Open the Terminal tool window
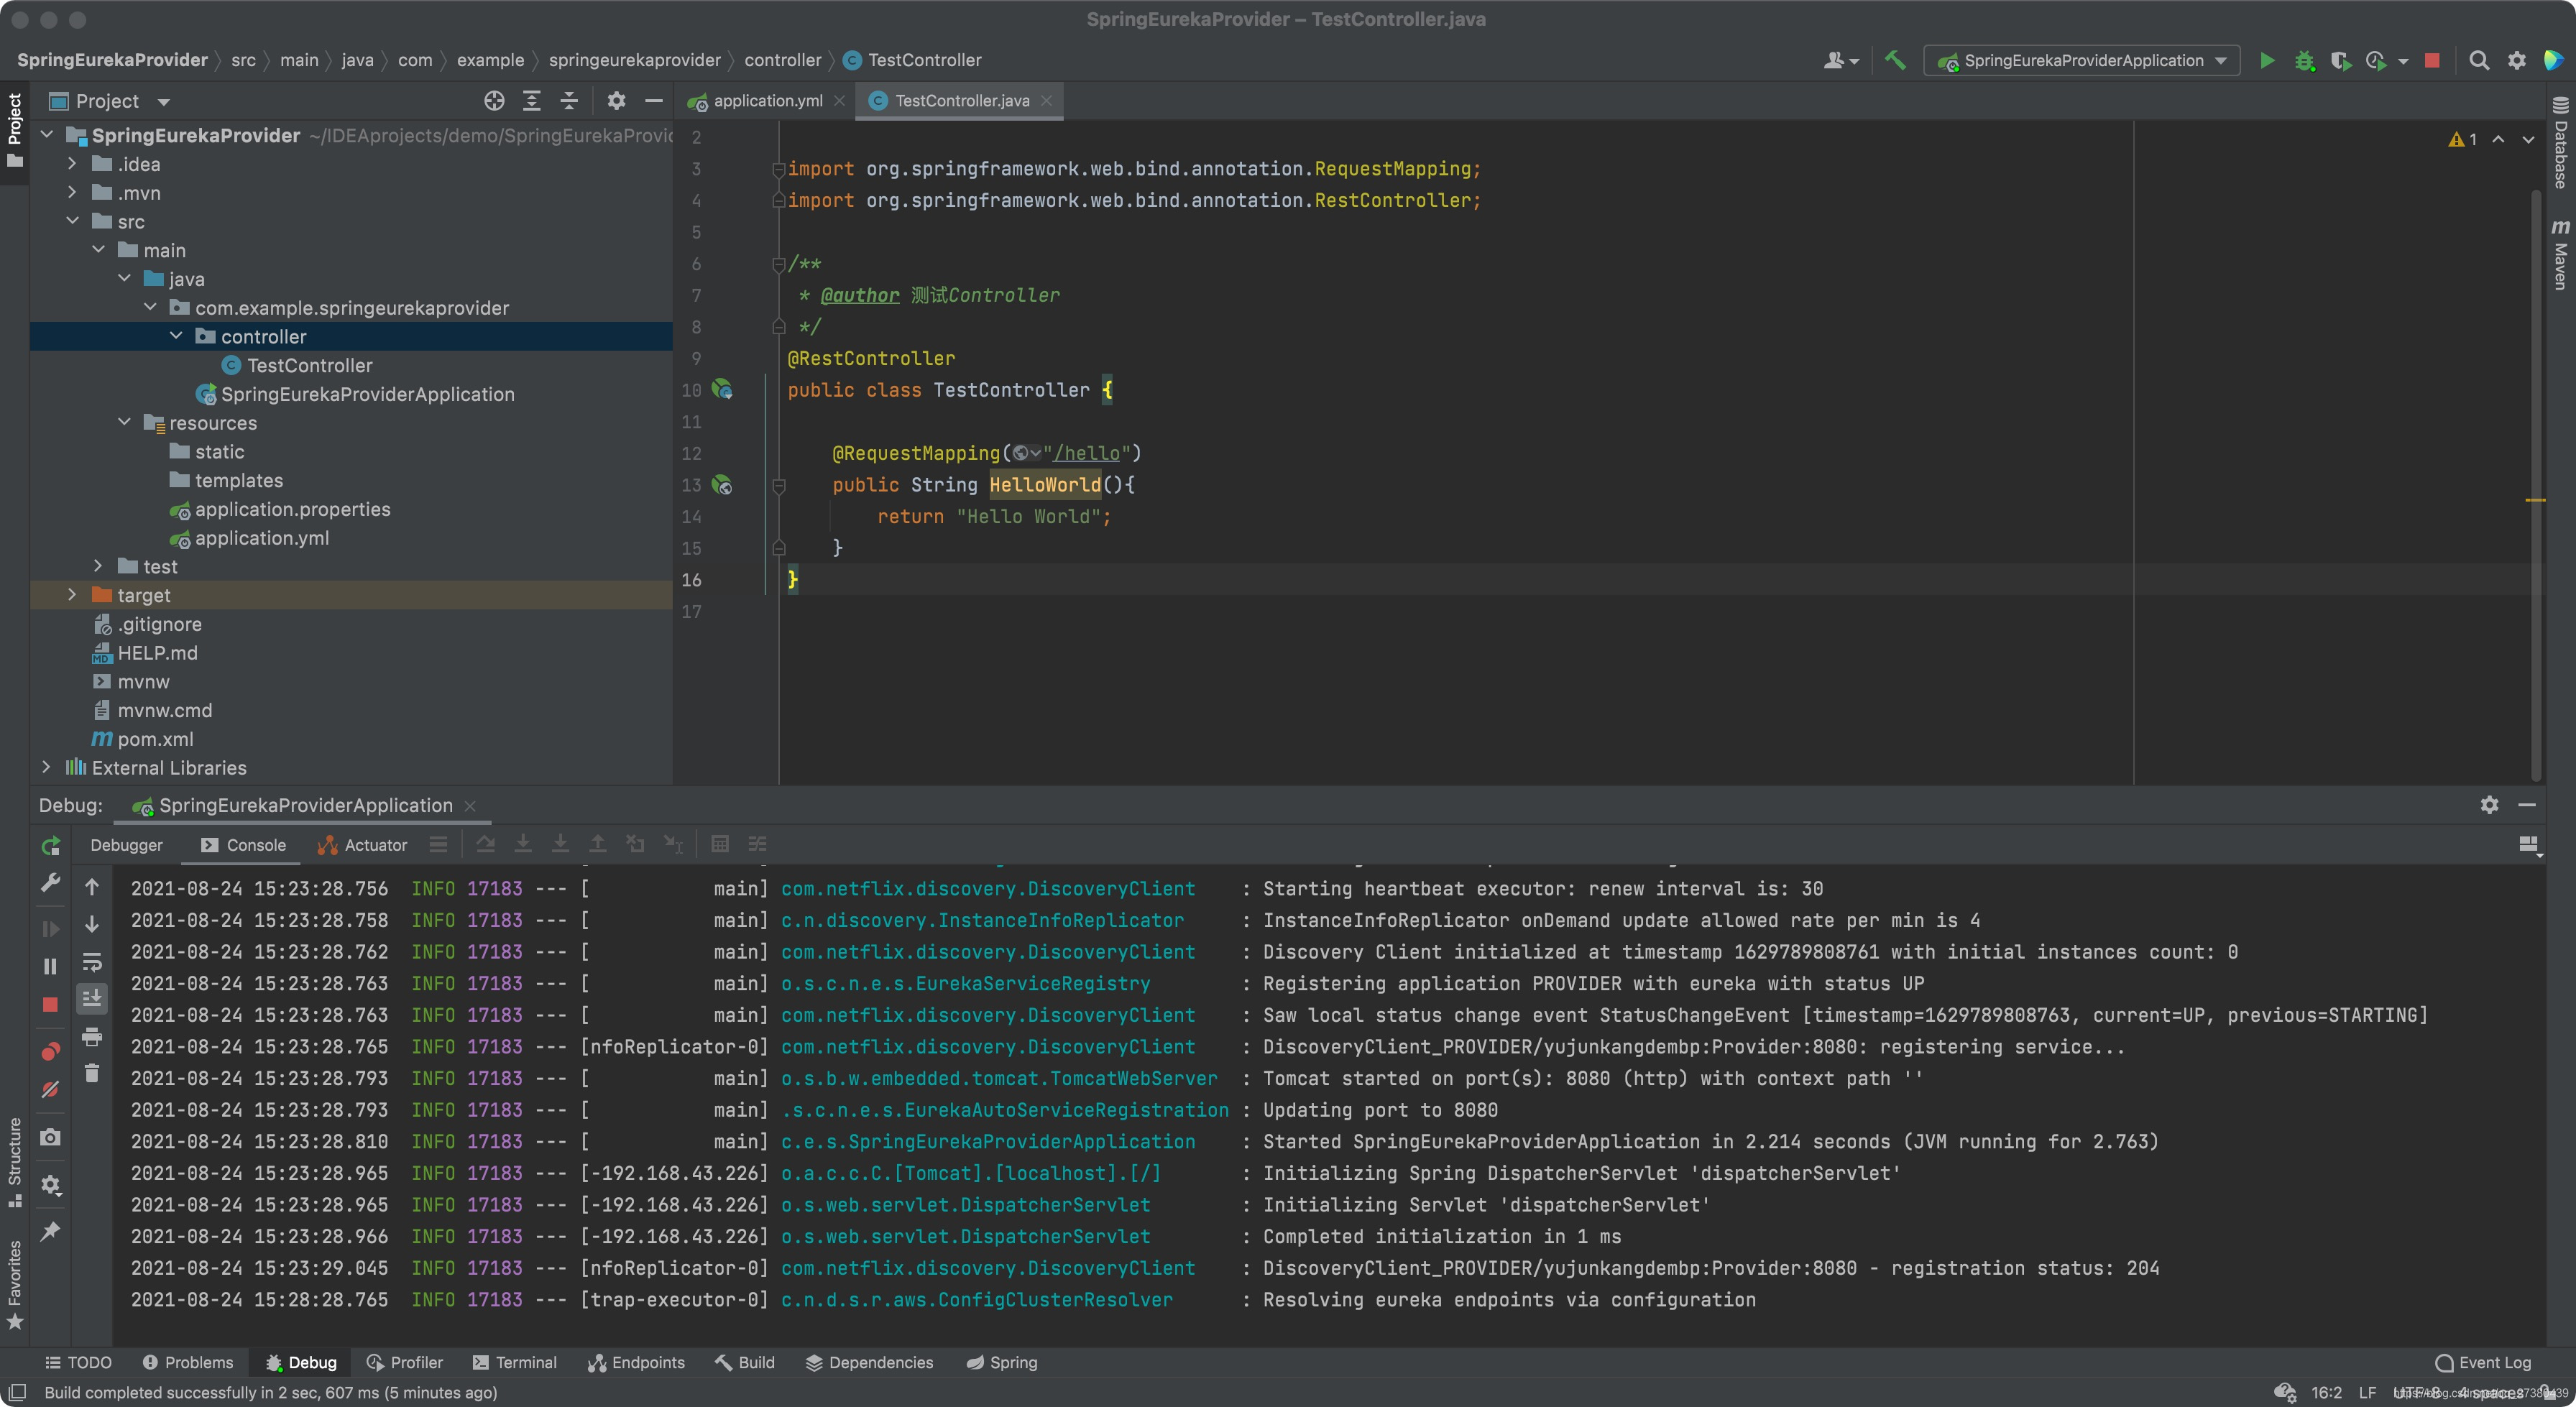This screenshot has height=1407, width=2576. coord(515,1362)
